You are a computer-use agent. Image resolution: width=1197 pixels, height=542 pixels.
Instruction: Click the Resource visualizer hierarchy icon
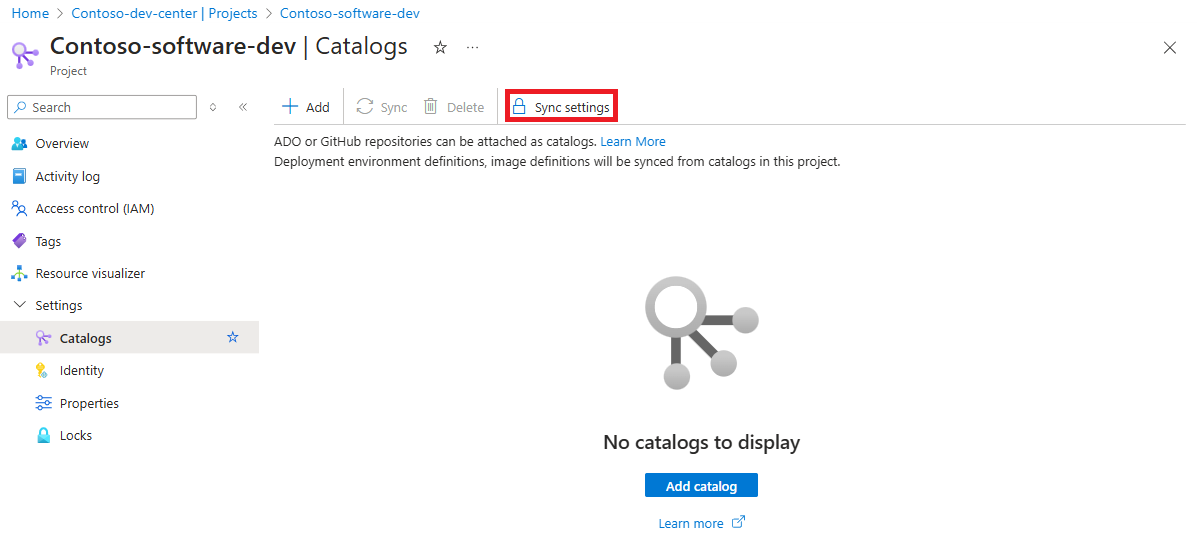[20, 273]
